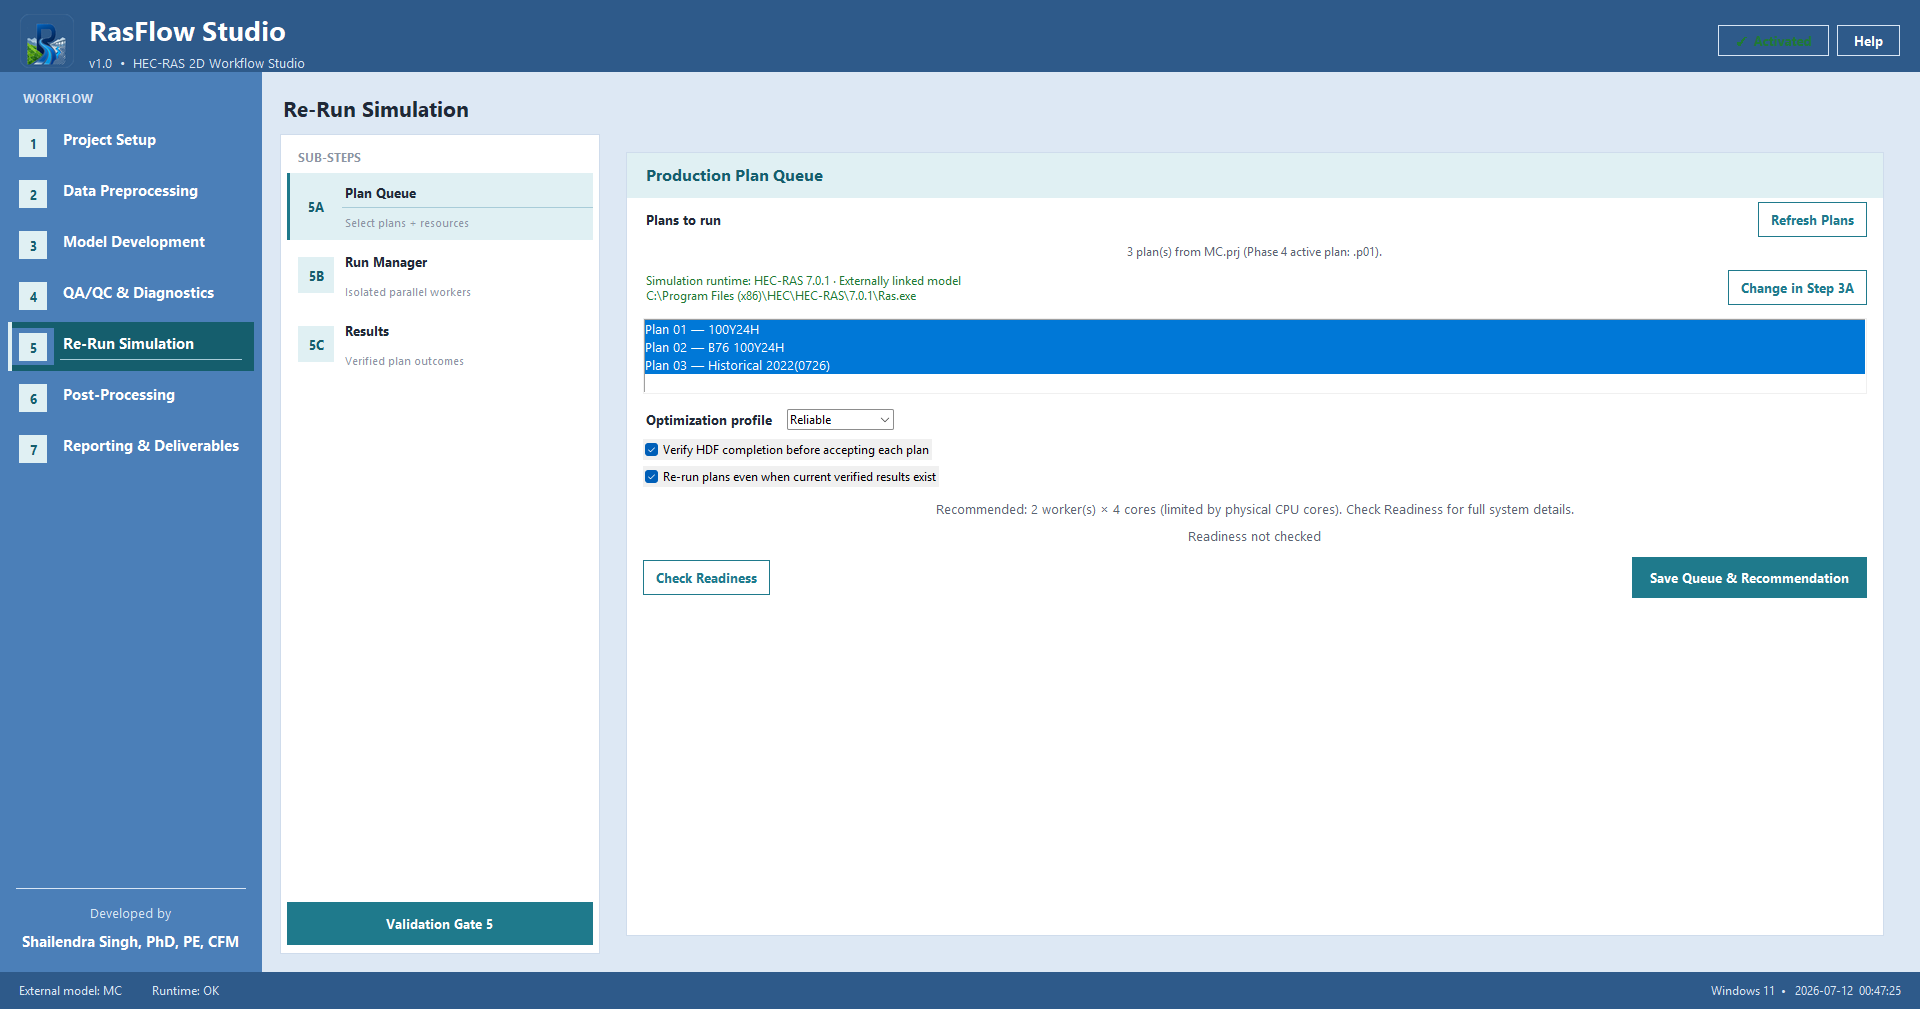Screen dimensions: 1920x1009
Task: Click the 5C sub-step badge
Action: [x=316, y=345]
